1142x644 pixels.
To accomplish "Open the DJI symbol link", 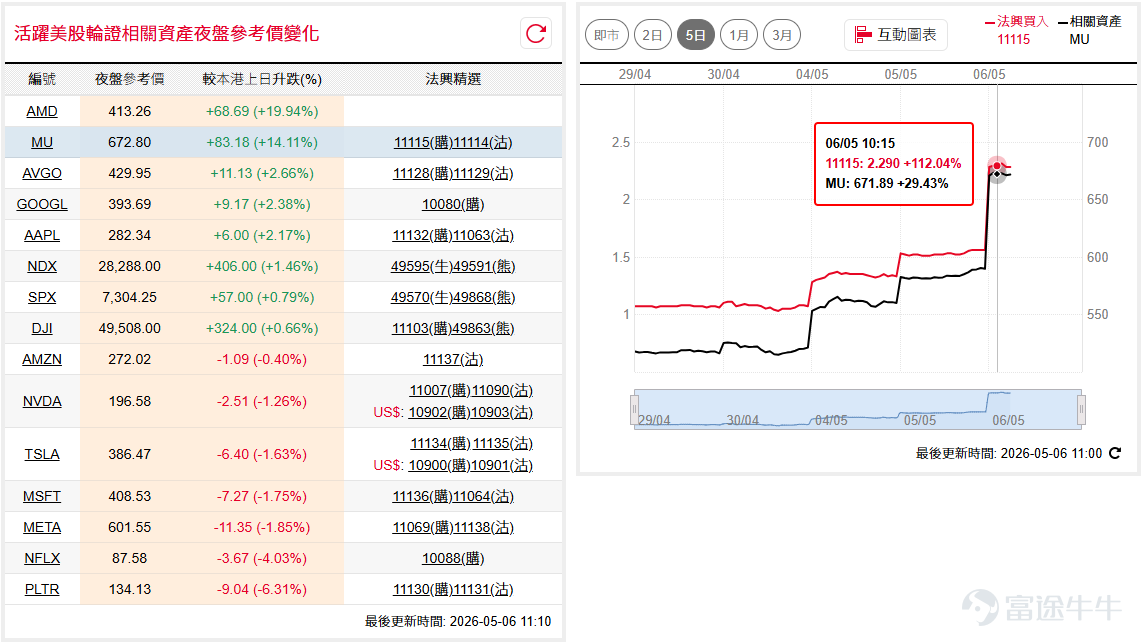I will tap(42, 329).
